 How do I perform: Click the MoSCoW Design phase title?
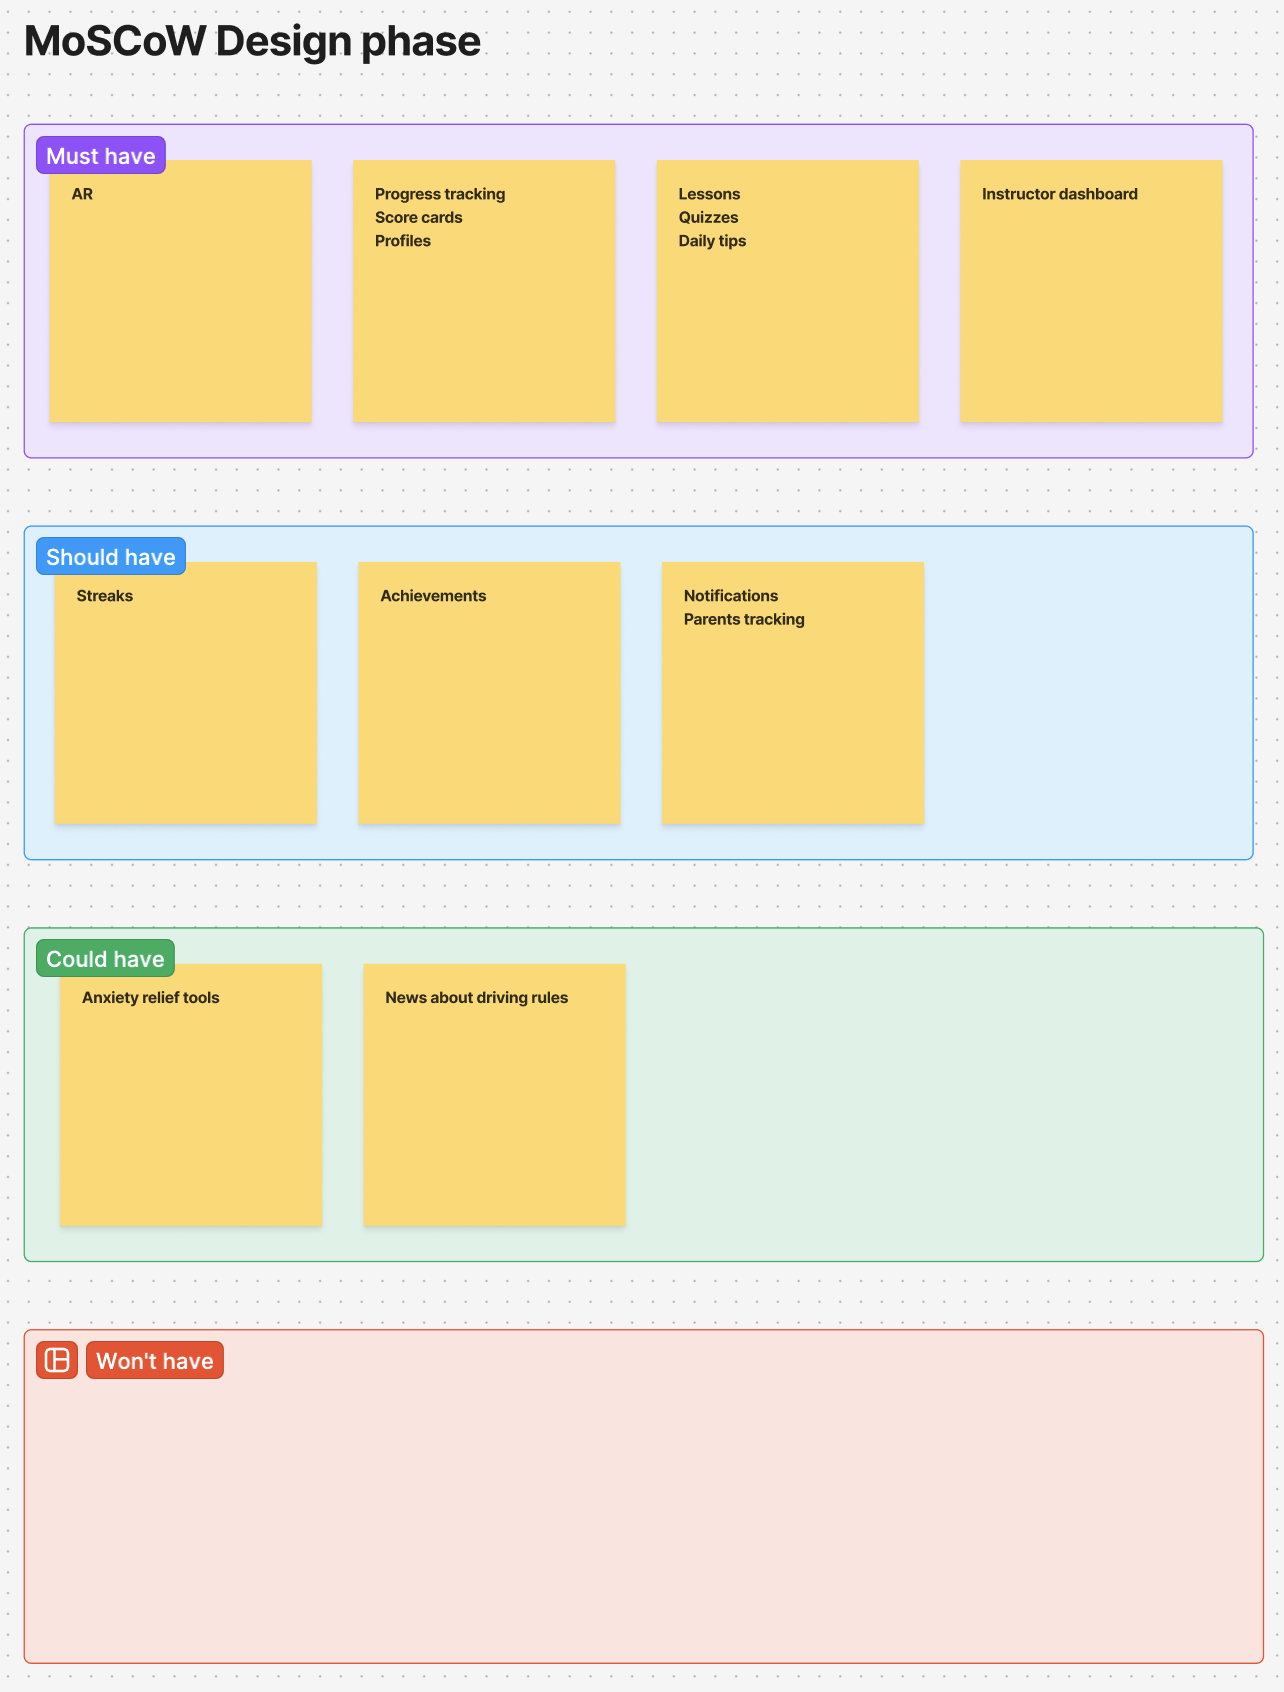[252, 42]
